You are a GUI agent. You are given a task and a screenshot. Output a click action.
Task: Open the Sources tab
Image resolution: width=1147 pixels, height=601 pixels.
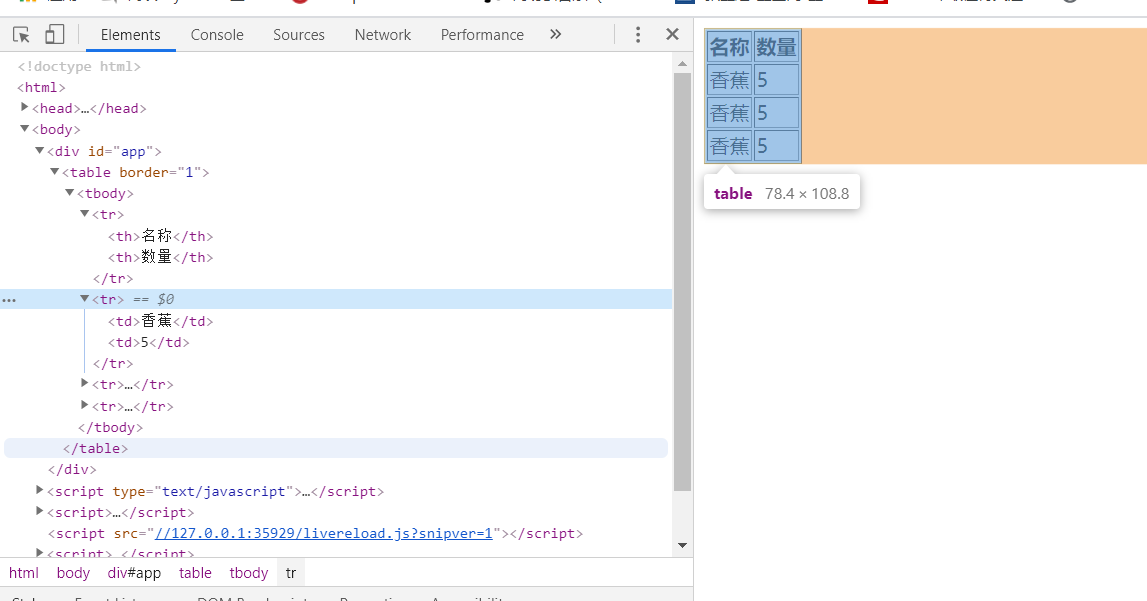click(x=298, y=34)
